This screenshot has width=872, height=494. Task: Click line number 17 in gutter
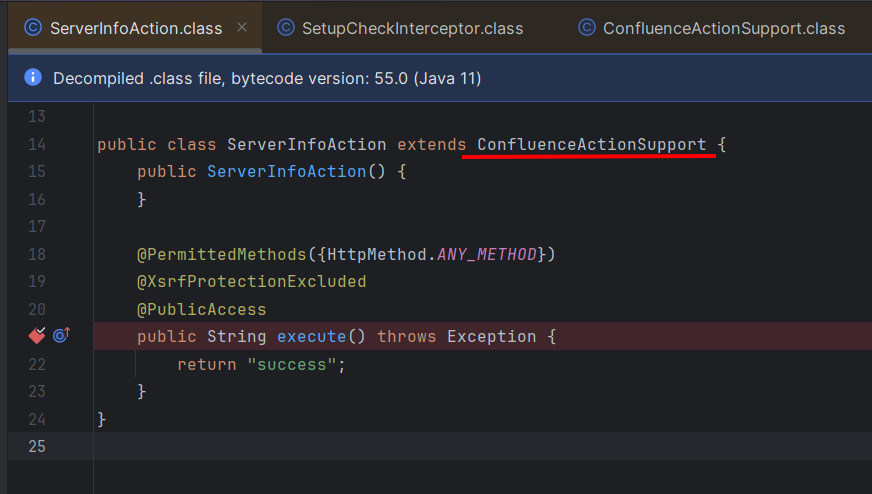tap(37, 226)
